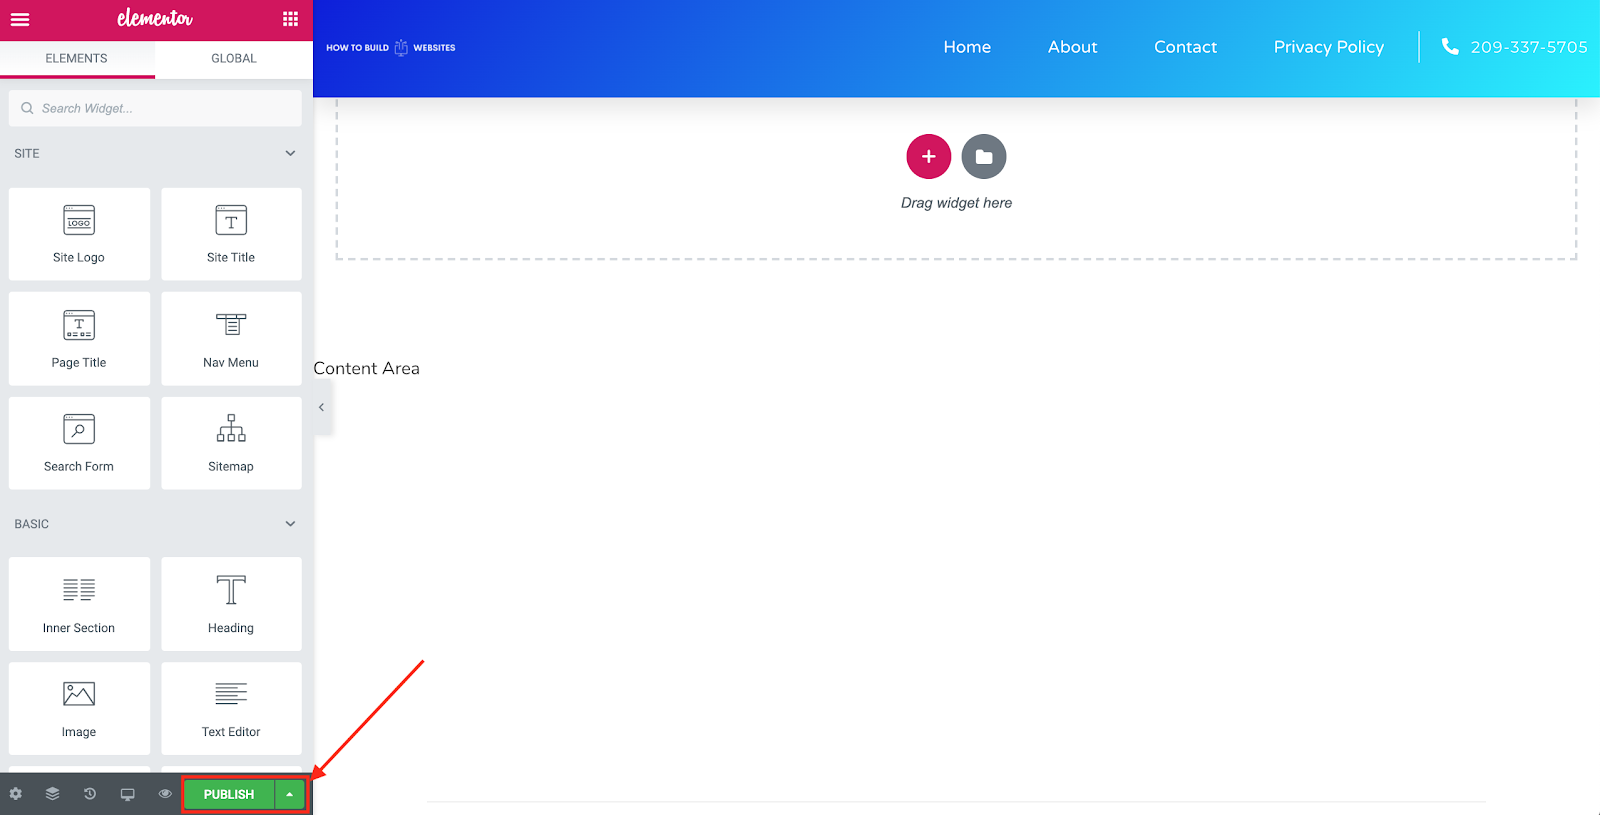Viewport: 1600px width, 815px height.
Task: Open the Privacy Policy nav link
Action: (1329, 47)
